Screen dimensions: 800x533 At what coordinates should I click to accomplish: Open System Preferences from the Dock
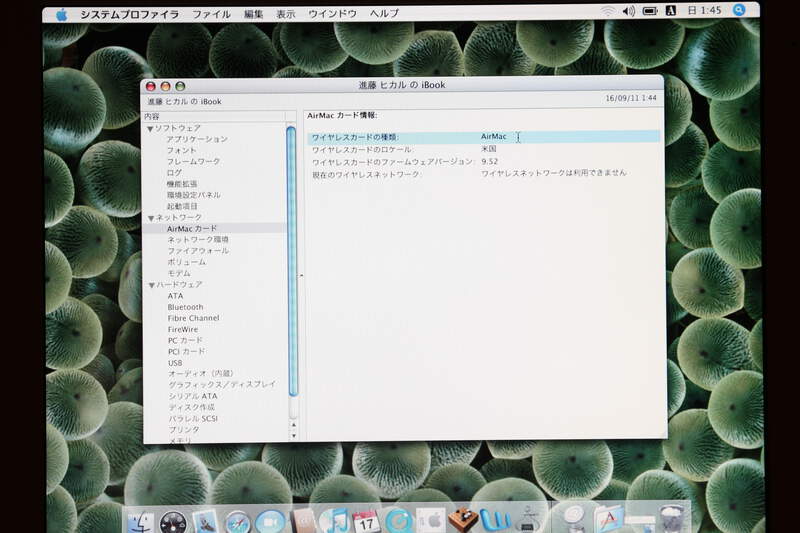(431, 520)
